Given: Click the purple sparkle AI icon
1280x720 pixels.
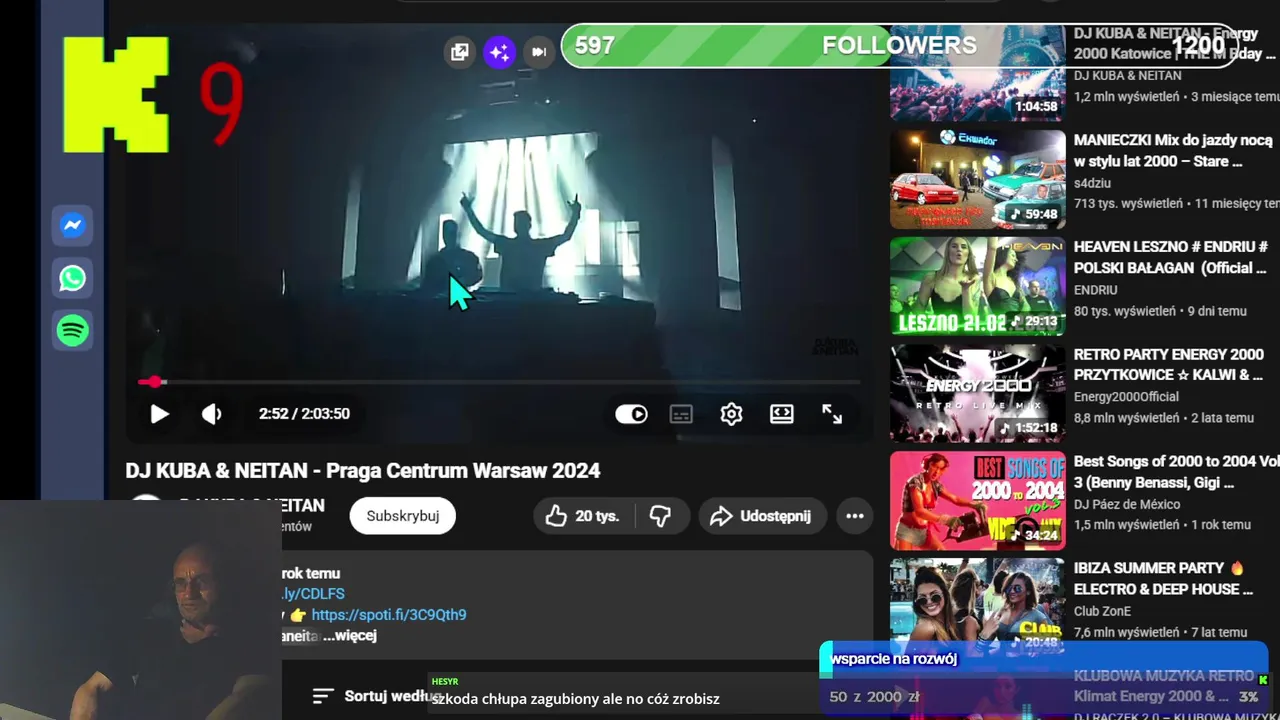Looking at the screenshot, I should [x=499, y=52].
